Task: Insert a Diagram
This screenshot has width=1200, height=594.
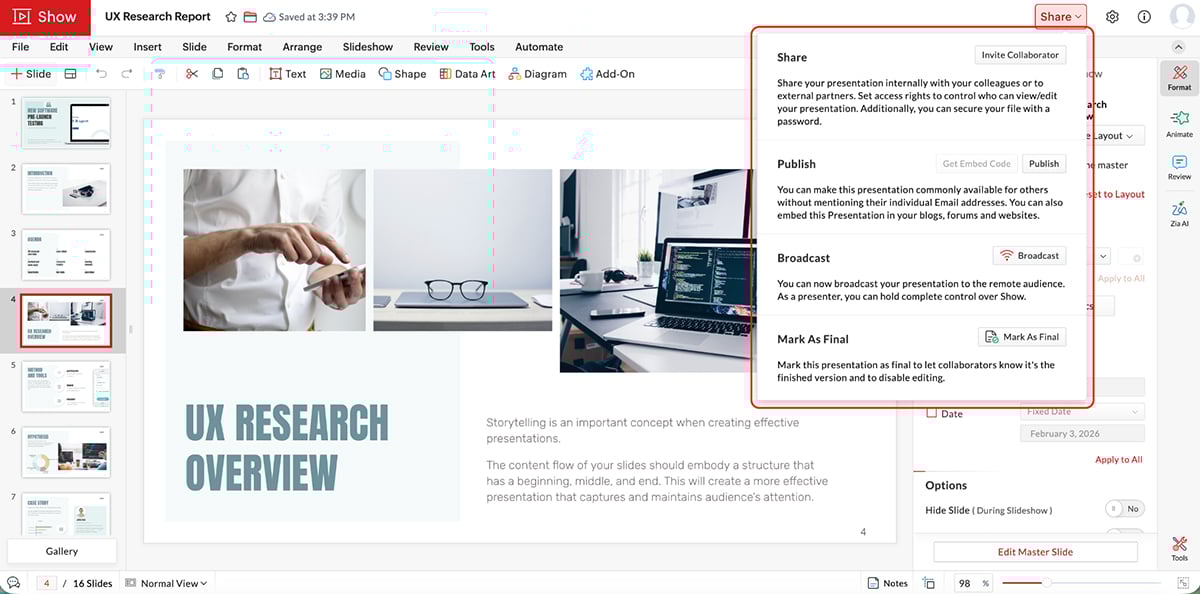Action: (x=537, y=73)
